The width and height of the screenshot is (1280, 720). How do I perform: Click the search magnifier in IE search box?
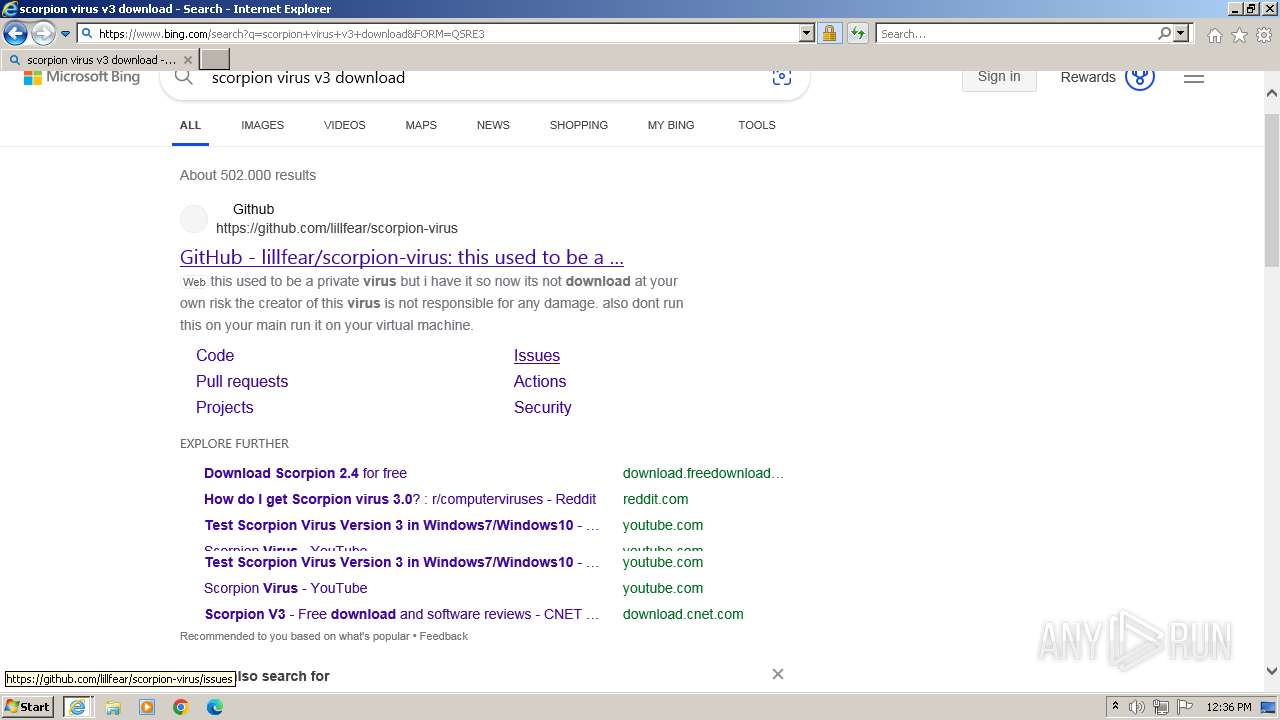(x=1164, y=33)
